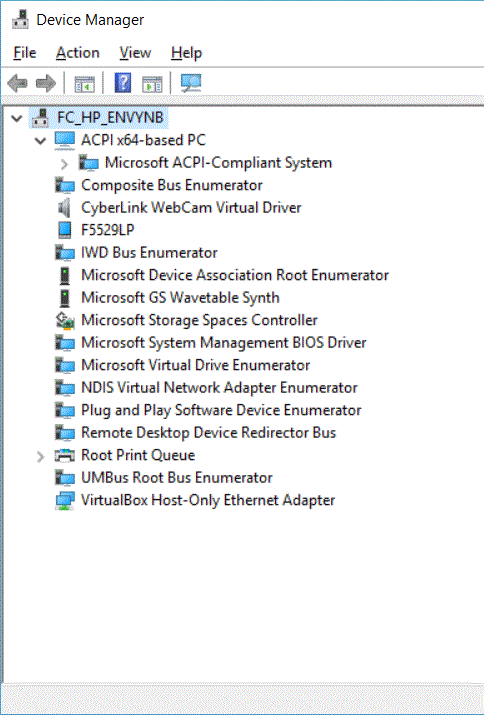Click the Forward arrow toolbar icon
This screenshot has width=484, height=715.
pos(46,83)
